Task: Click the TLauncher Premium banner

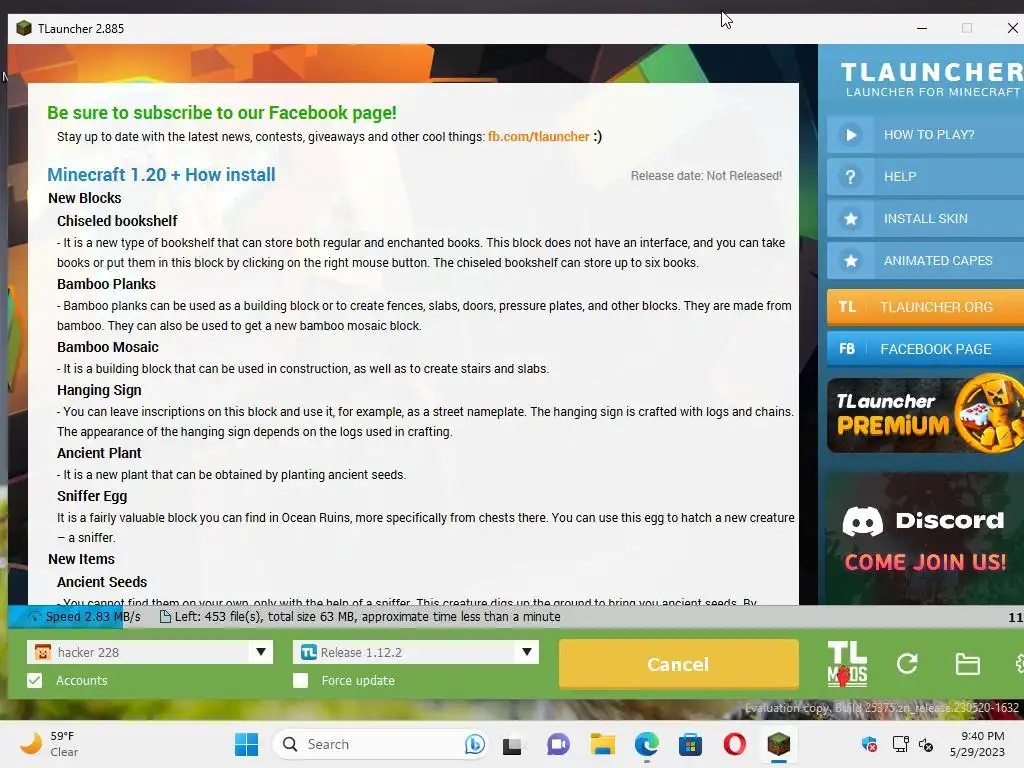Action: (925, 414)
